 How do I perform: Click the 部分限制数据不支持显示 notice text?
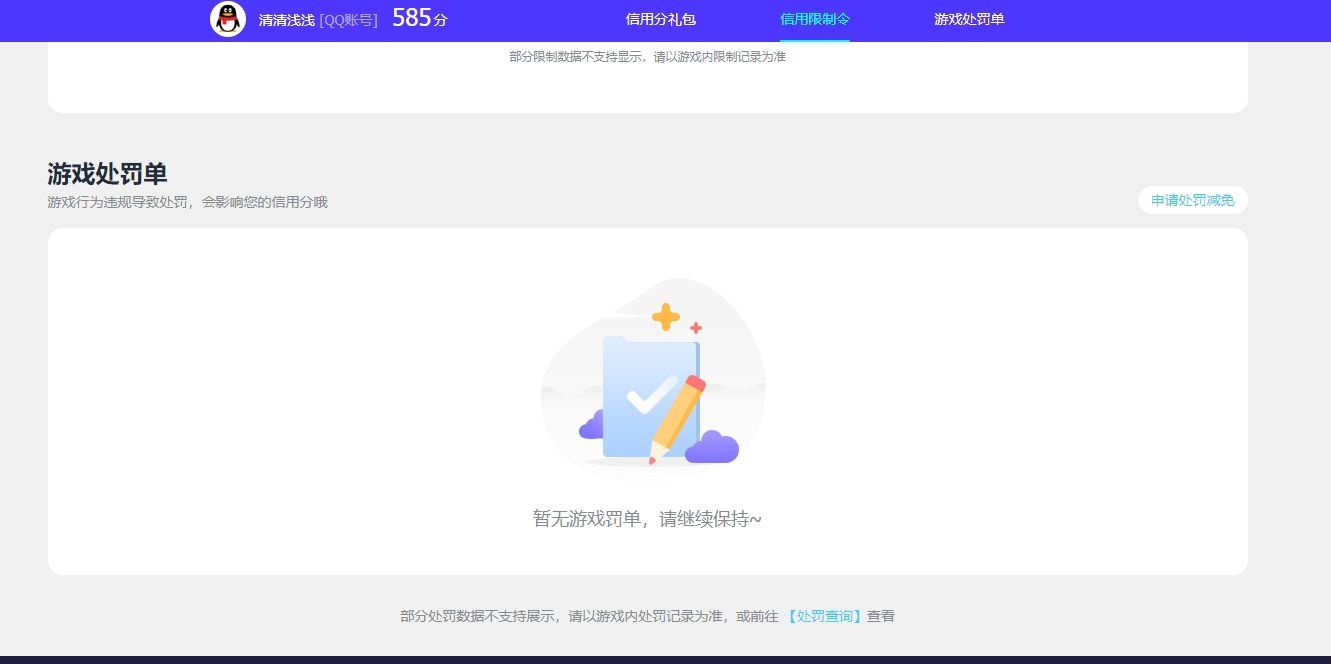tap(647, 57)
